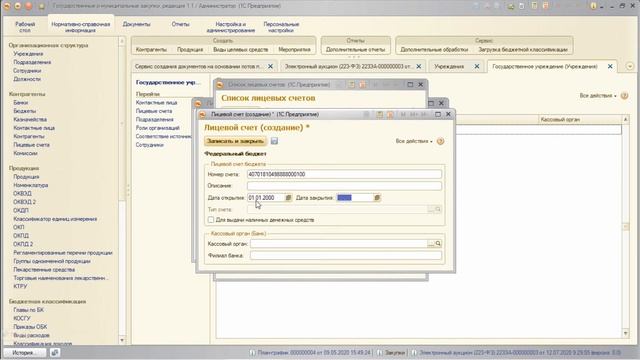This screenshot has width=640, height=360.
Task: Open КОСГУ in left navigation
Action: click(x=22, y=318)
